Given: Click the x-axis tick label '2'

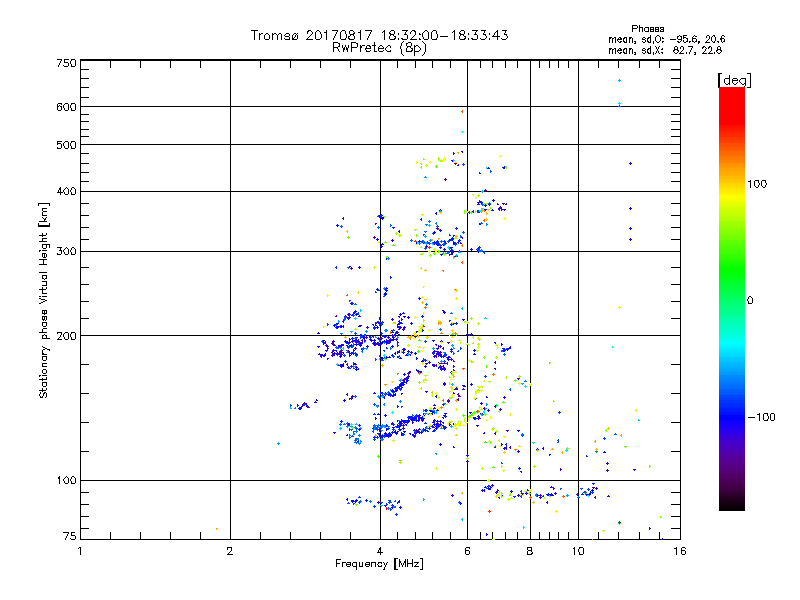Looking at the screenshot, I should pos(230,551).
